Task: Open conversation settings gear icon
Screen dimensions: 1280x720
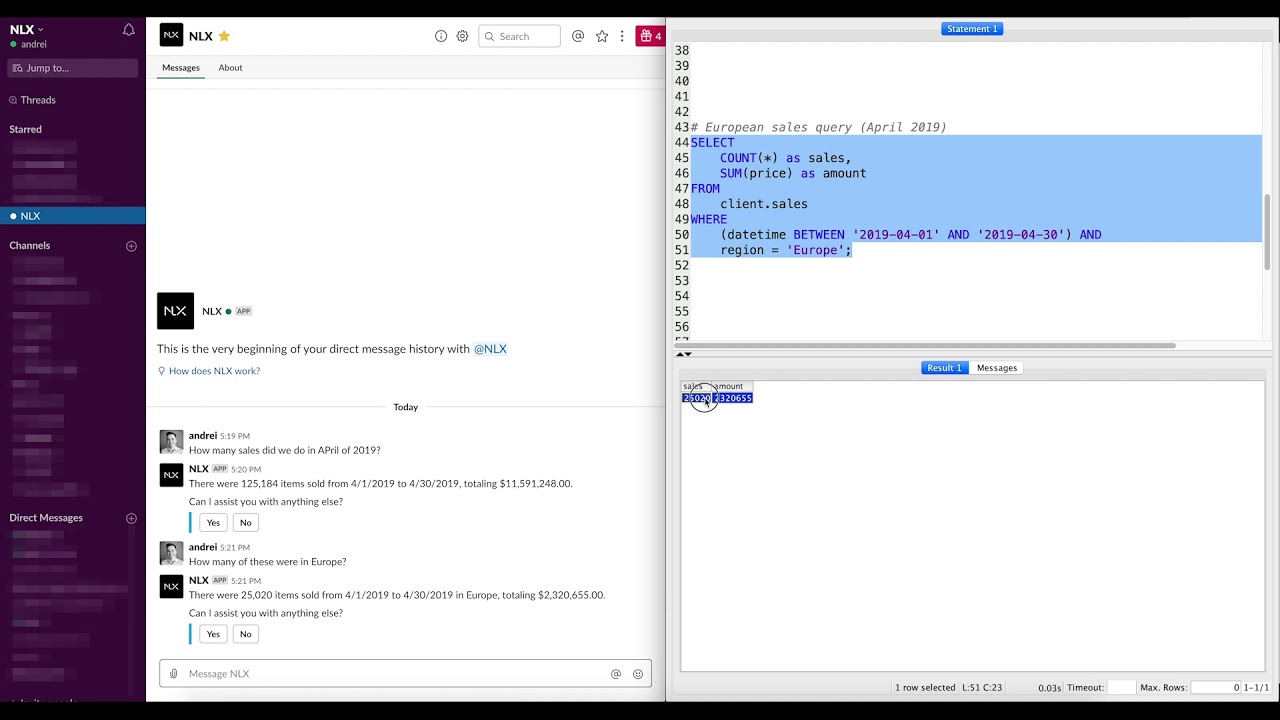Action: pyautogui.click(x=462, y=36)
